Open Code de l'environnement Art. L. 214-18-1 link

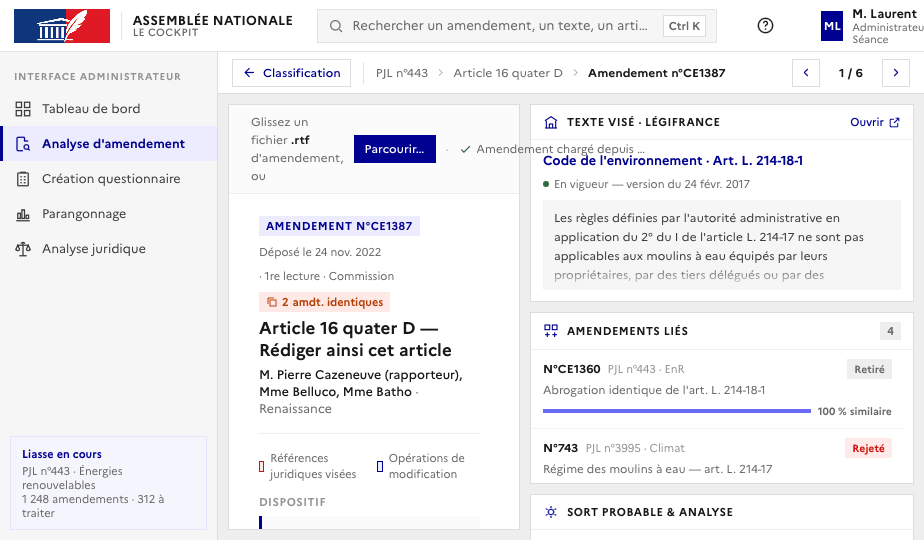[x=672, y=160]
